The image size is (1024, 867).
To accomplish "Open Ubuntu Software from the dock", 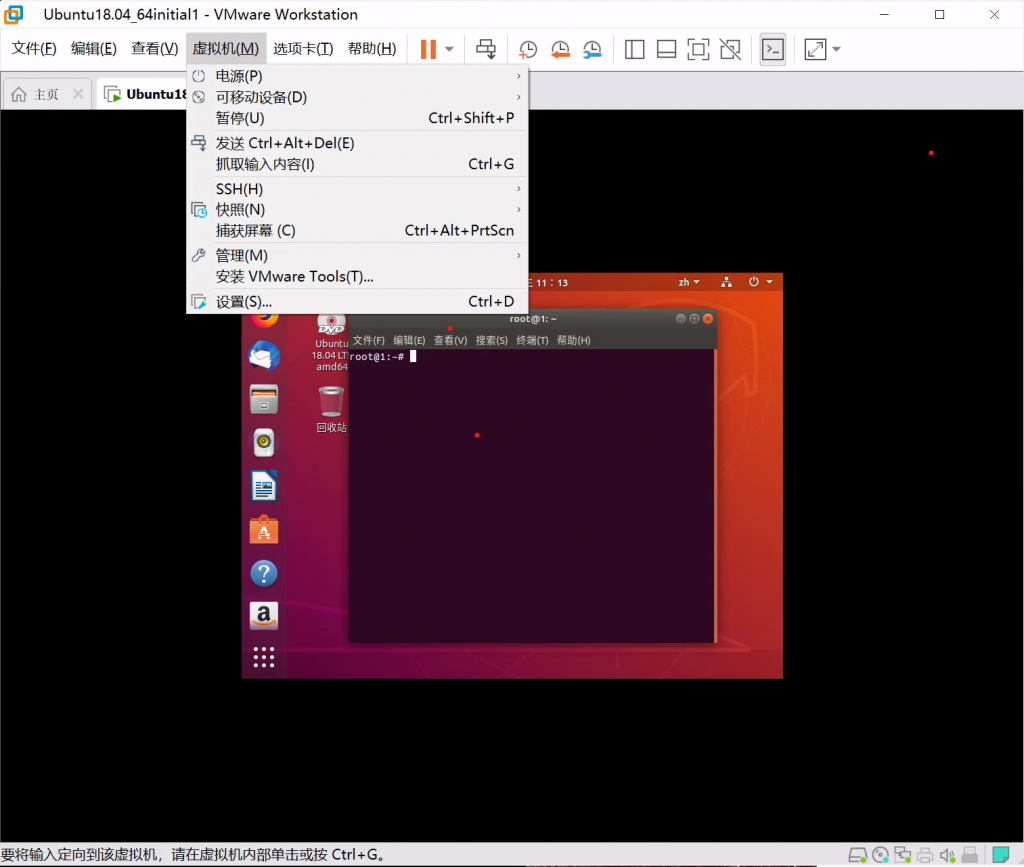I will tap(264, 530).
